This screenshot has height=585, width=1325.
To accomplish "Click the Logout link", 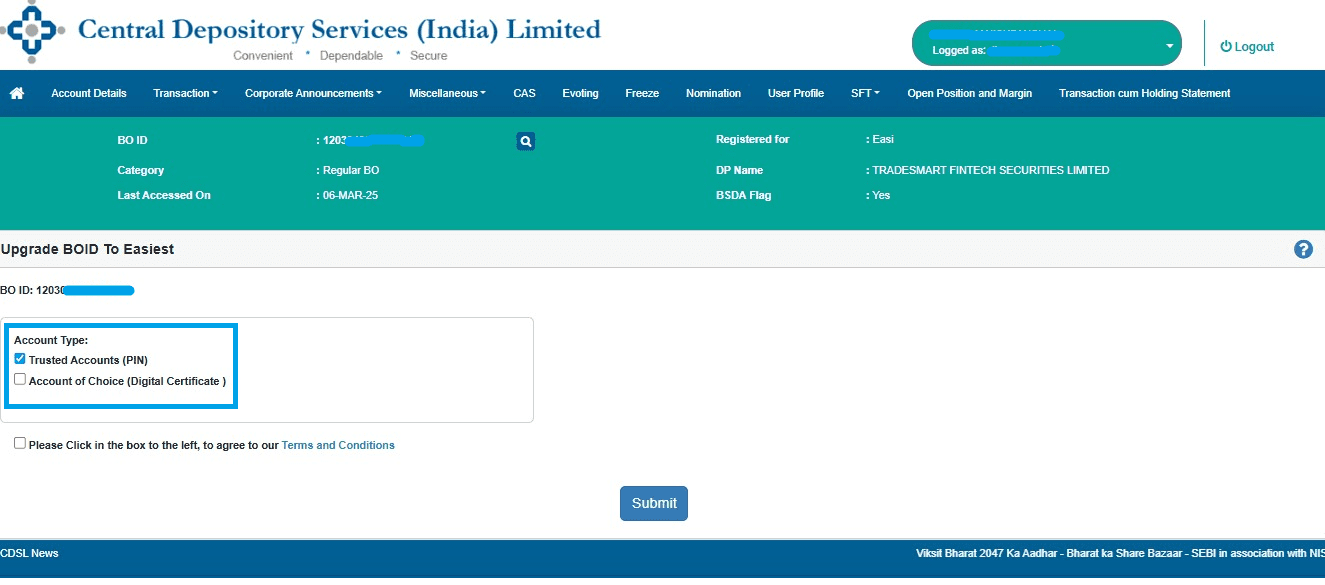I will 1247,47.
